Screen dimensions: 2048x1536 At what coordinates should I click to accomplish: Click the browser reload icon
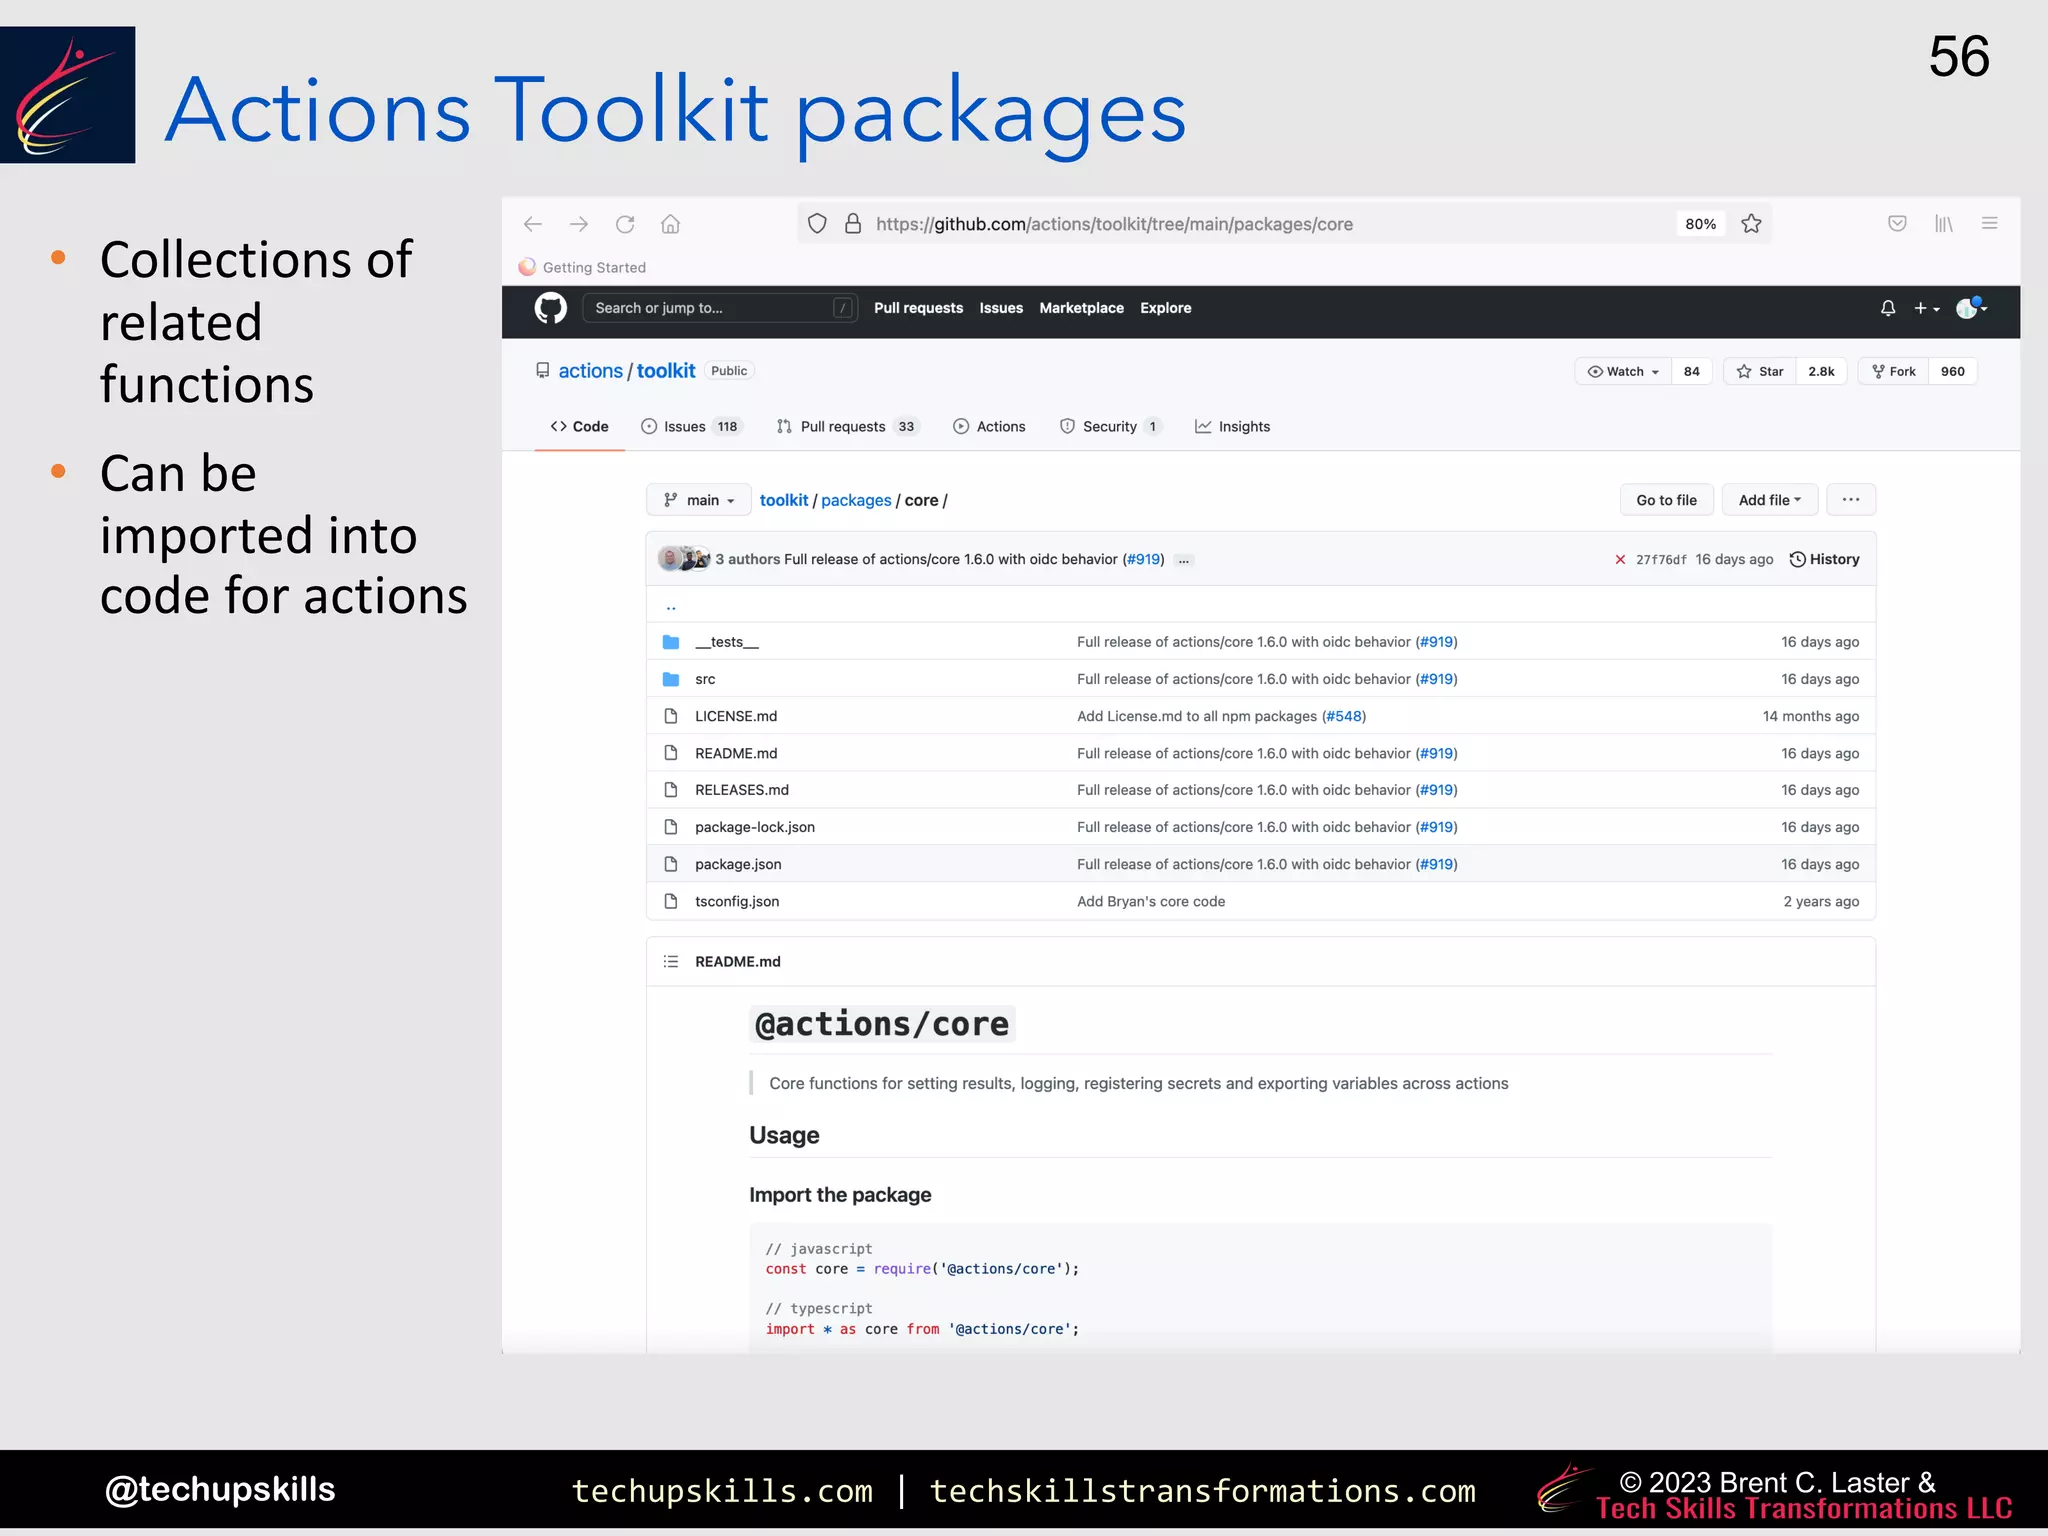(625, 224)
